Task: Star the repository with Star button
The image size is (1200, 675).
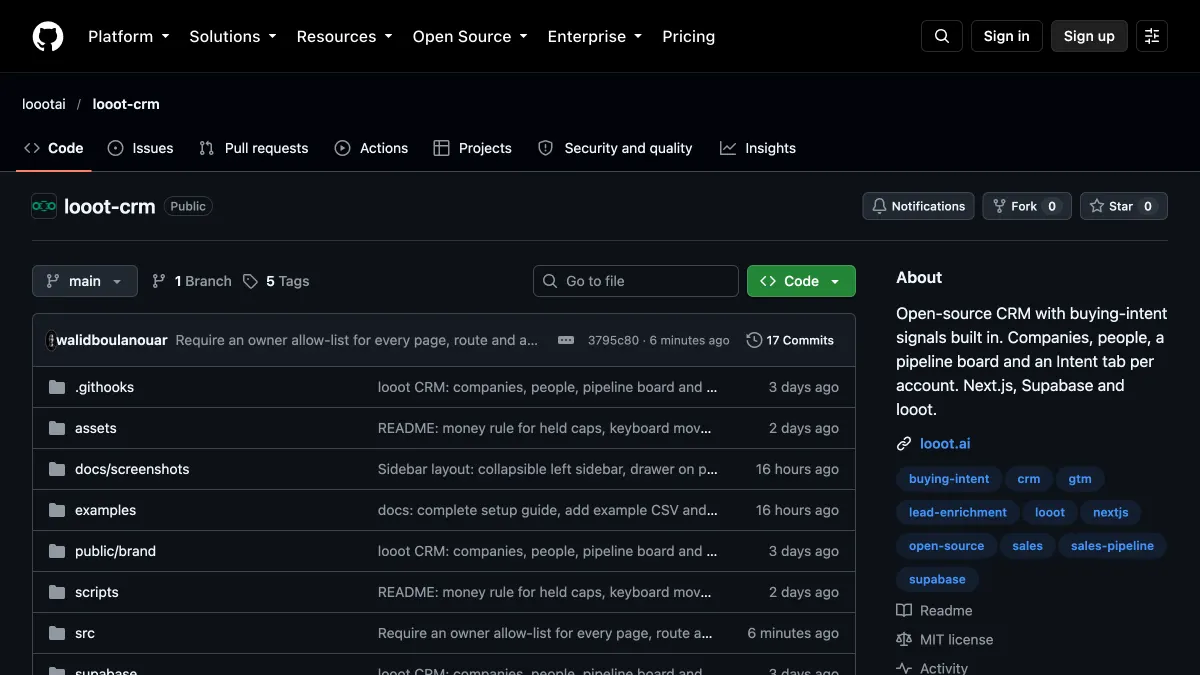Action: (1124, 206)
